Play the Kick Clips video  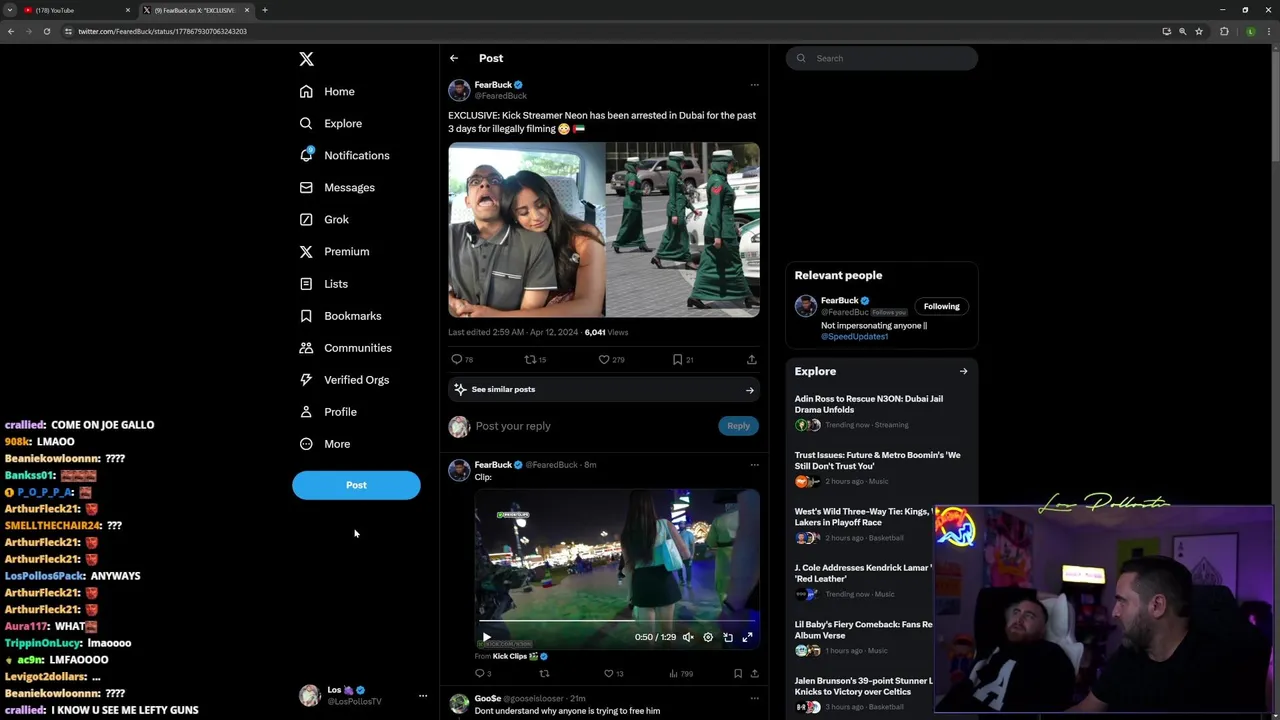tap(486, 637)
